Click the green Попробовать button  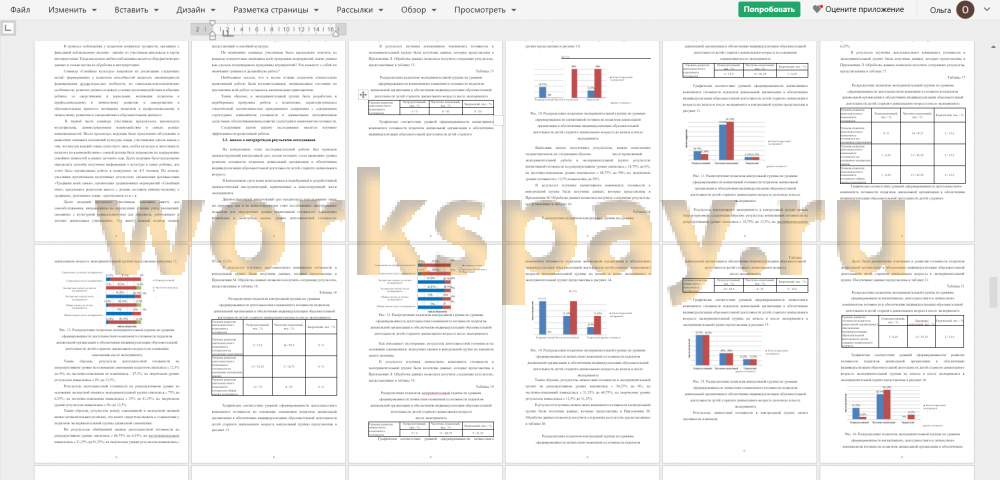(768, 10)
